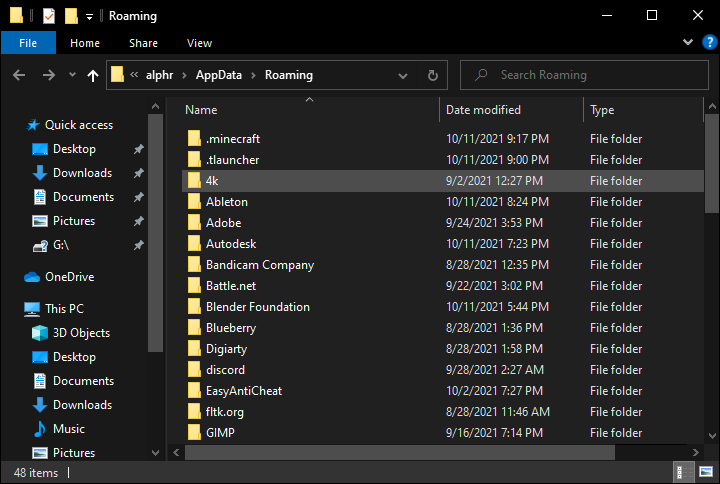The image size is (720, 484).
Task: Expand the ribbon with chevron arrow
Action: pos(686,43)
